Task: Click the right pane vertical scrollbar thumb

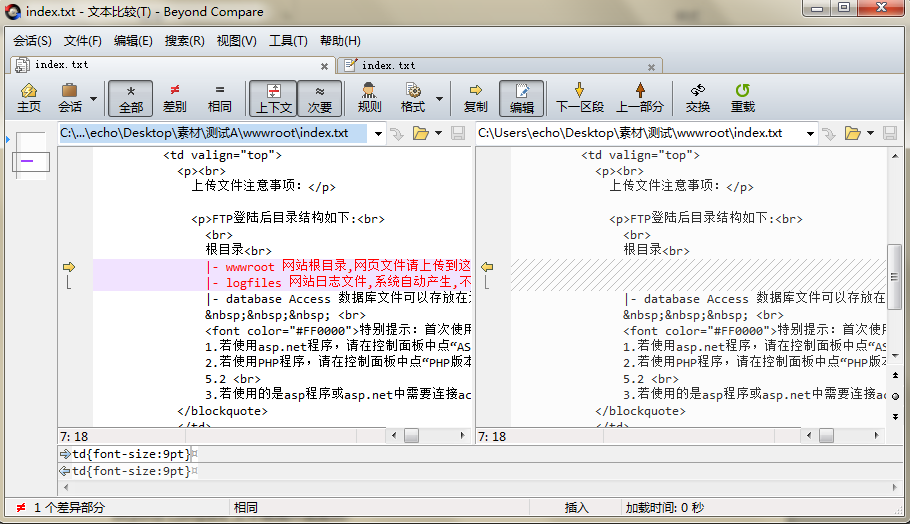Action: point(894,277)
